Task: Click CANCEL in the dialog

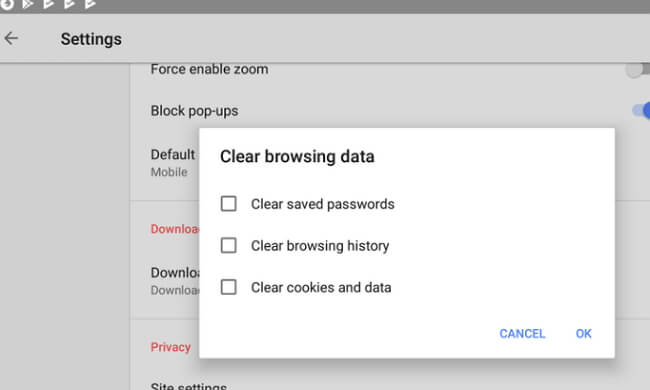Action: tap(522, 334)
